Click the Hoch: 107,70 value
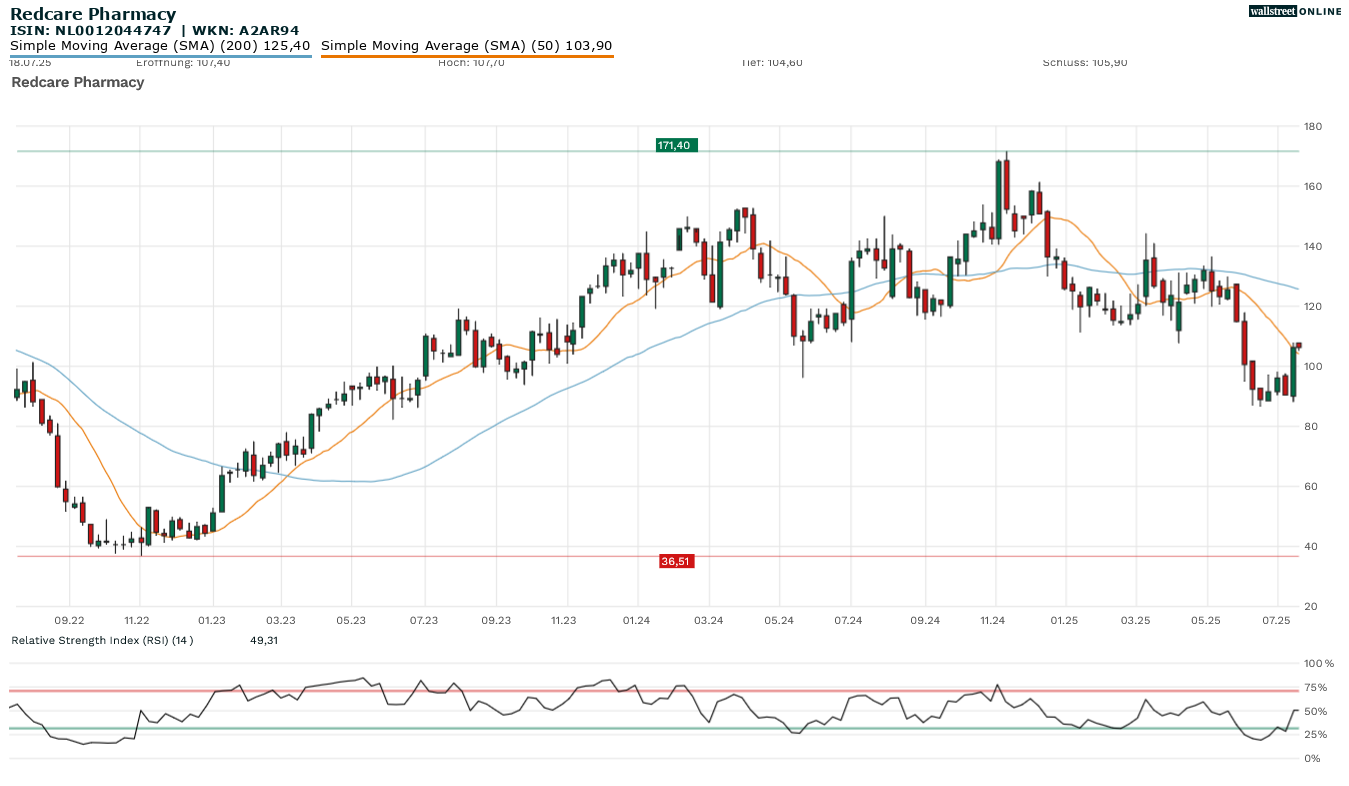 click(471, 63)
